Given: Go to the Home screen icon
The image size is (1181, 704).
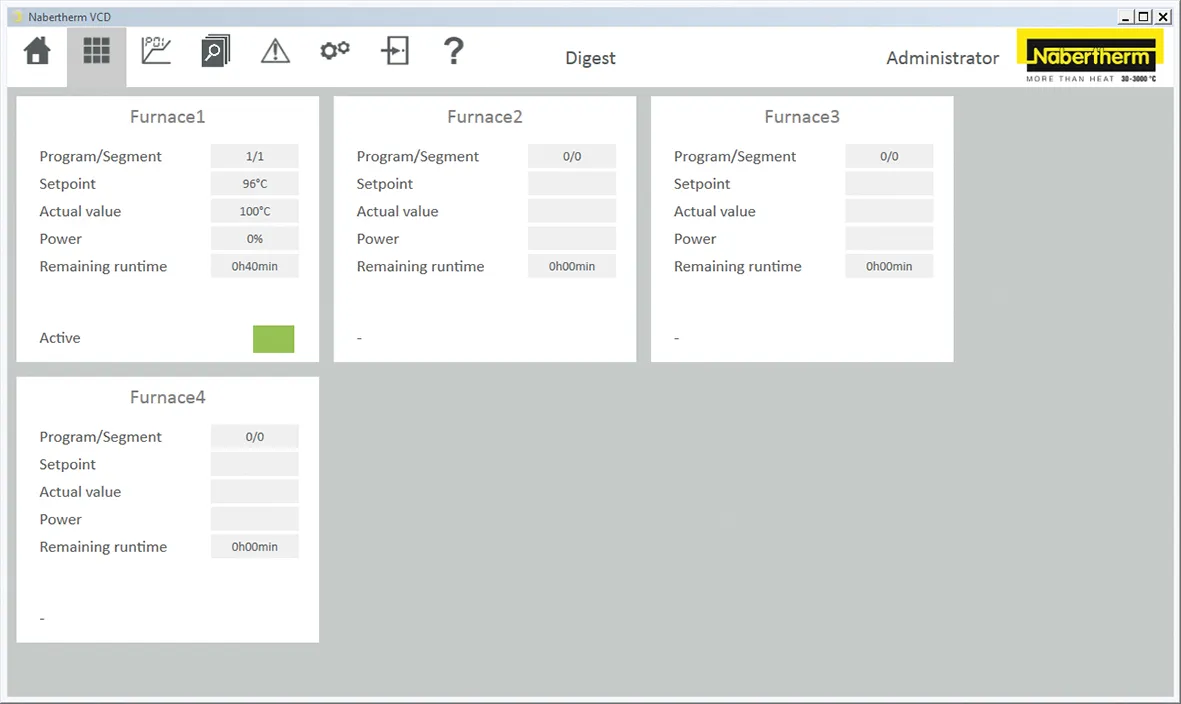Looking at the screenshot, I should coord(37,52).
